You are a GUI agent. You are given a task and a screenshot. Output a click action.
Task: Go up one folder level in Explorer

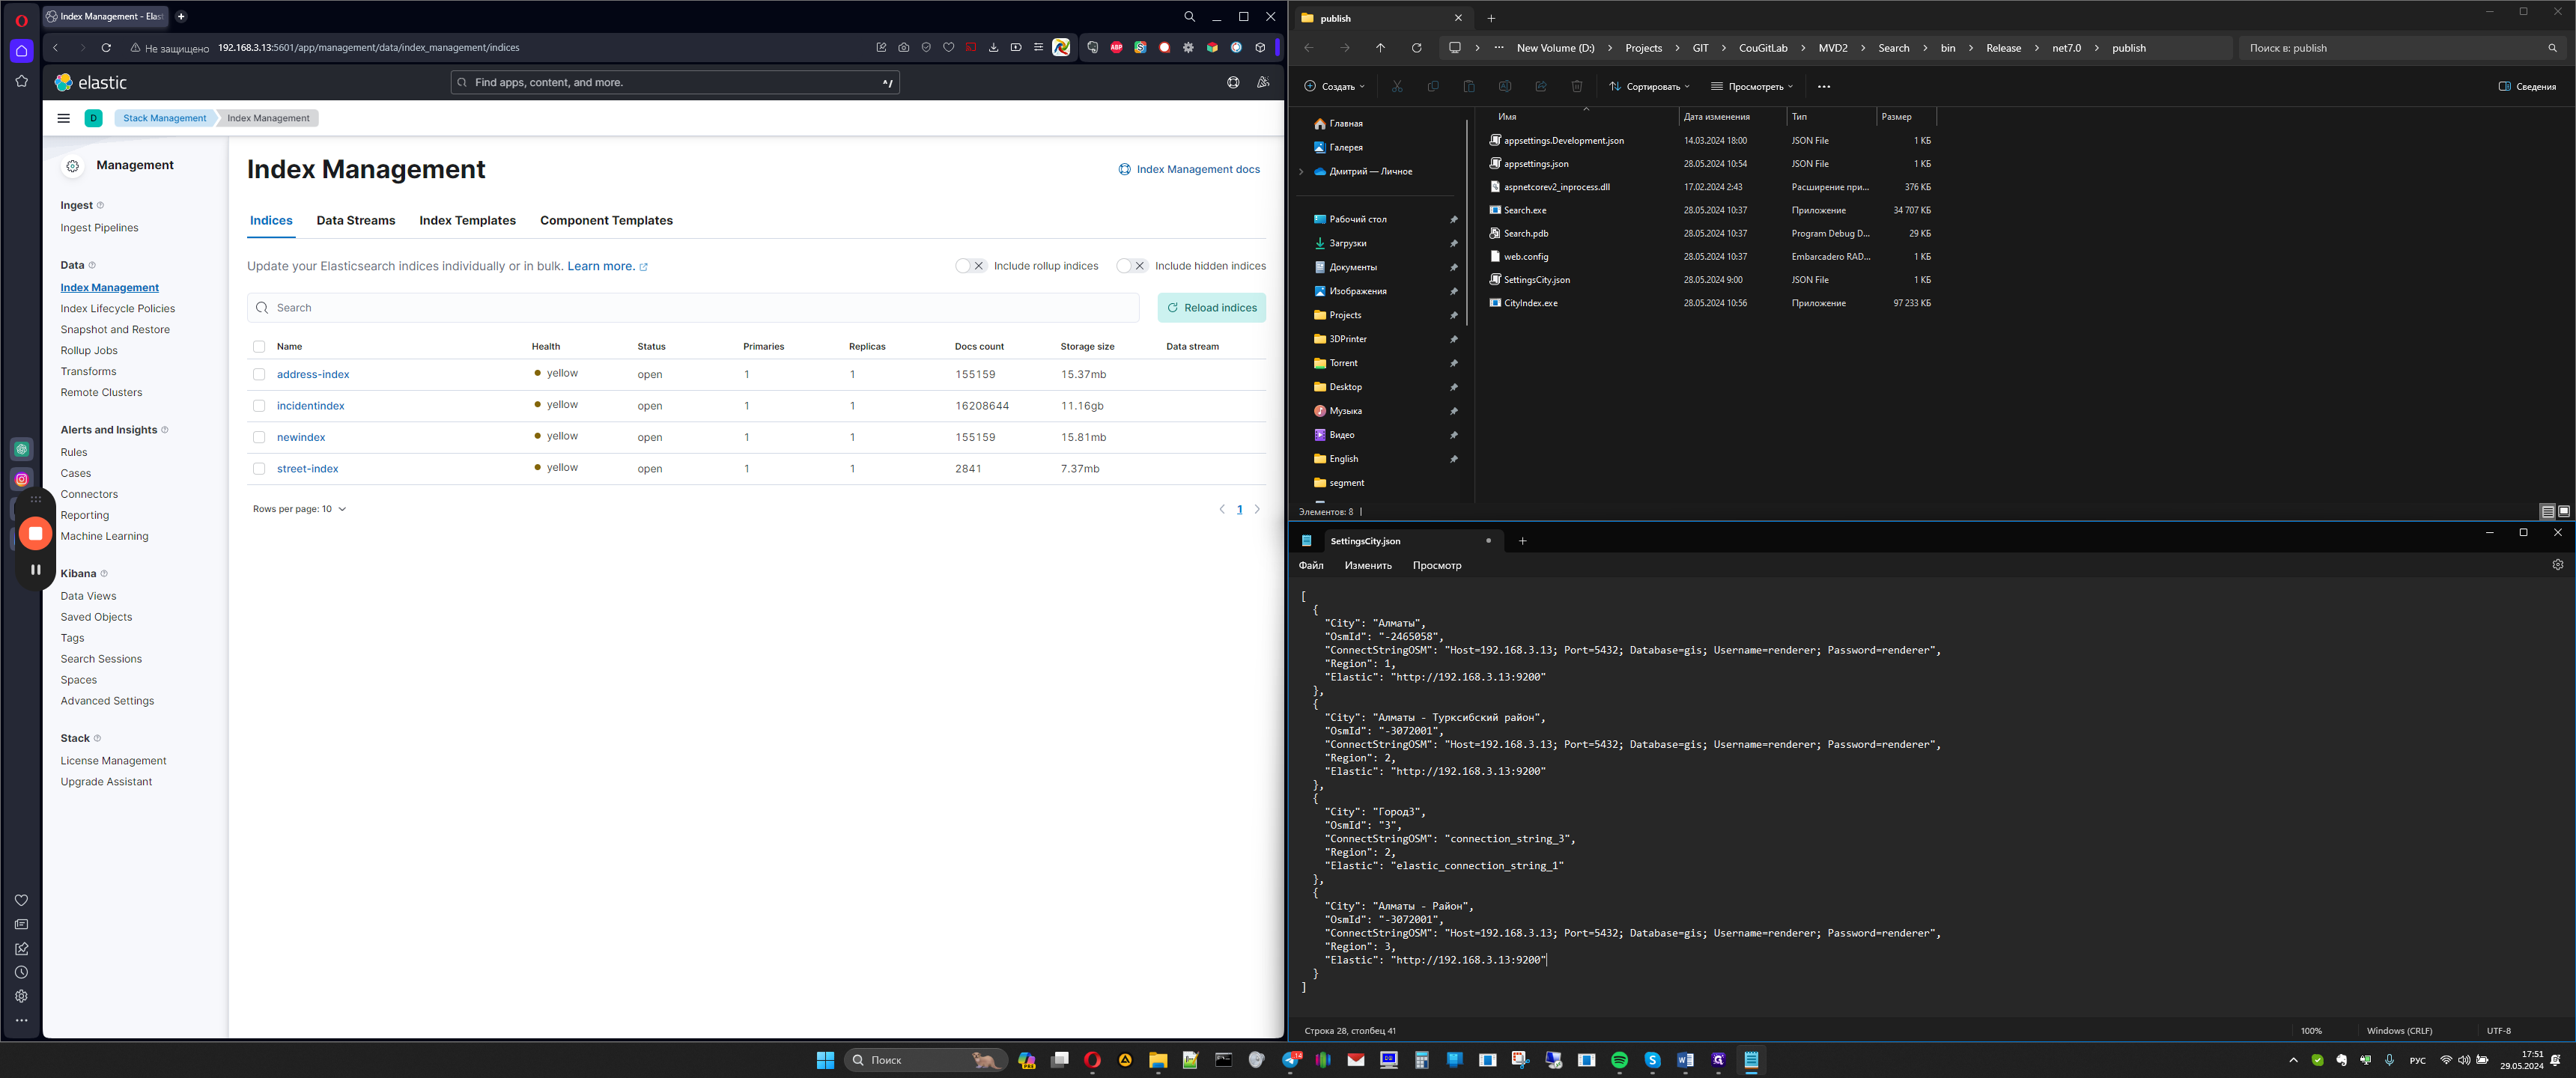[x=1380, y=48]
